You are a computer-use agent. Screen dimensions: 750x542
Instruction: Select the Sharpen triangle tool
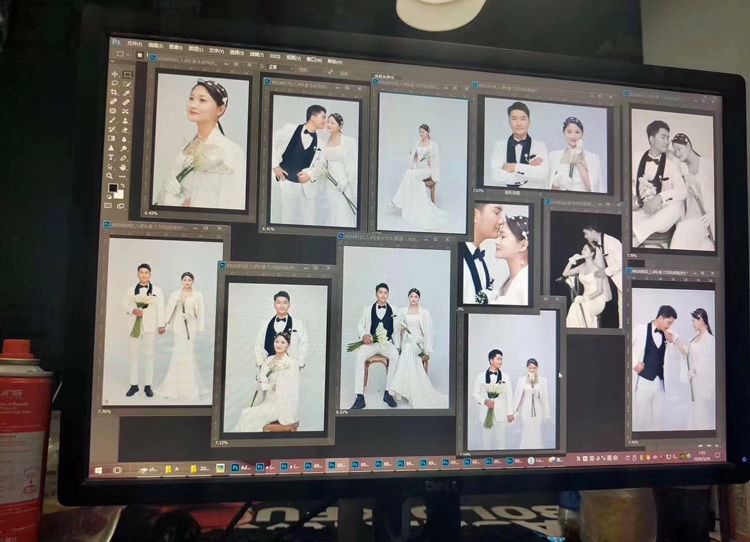(111, 147)
